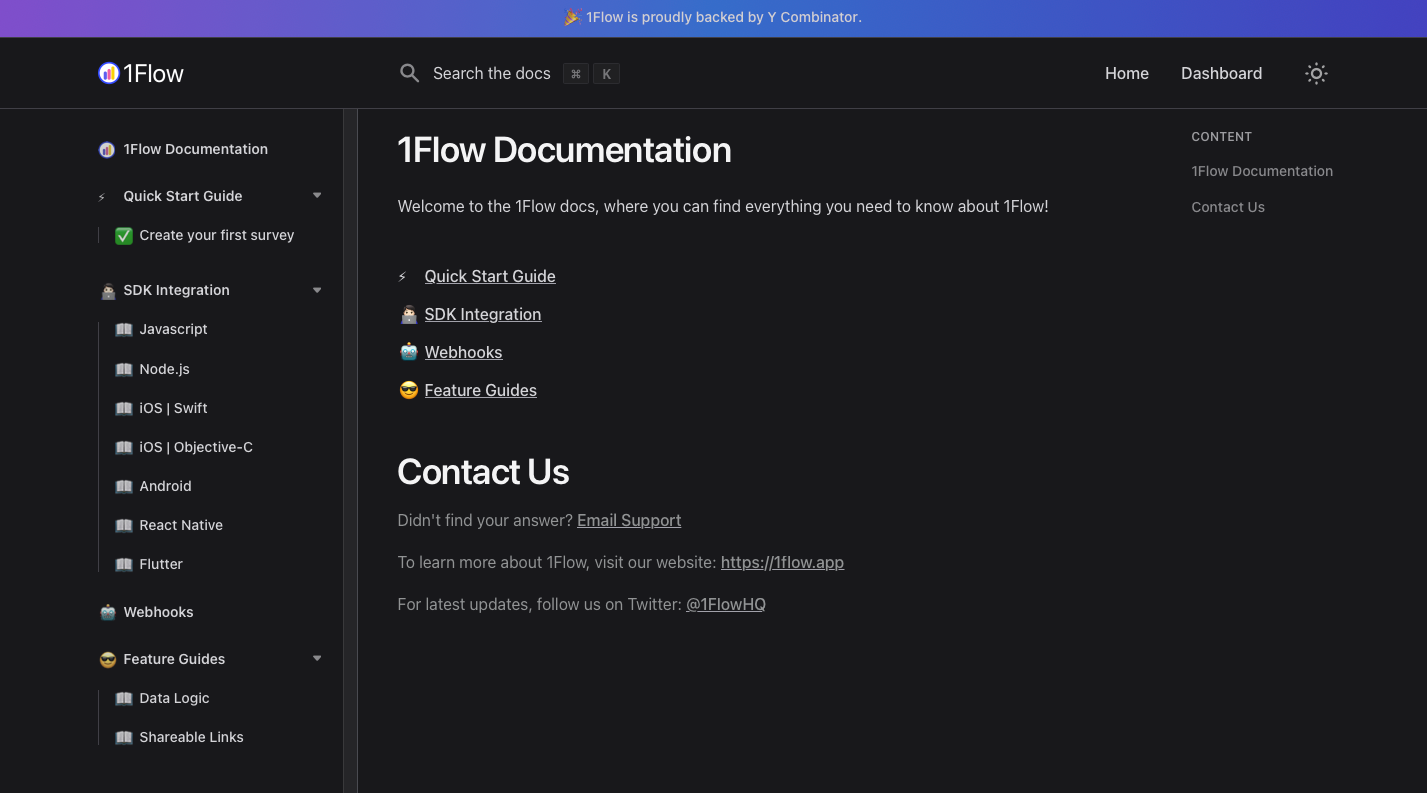Click the search magnifier icon
This screenshot has height=793, width=1427.
409,73
